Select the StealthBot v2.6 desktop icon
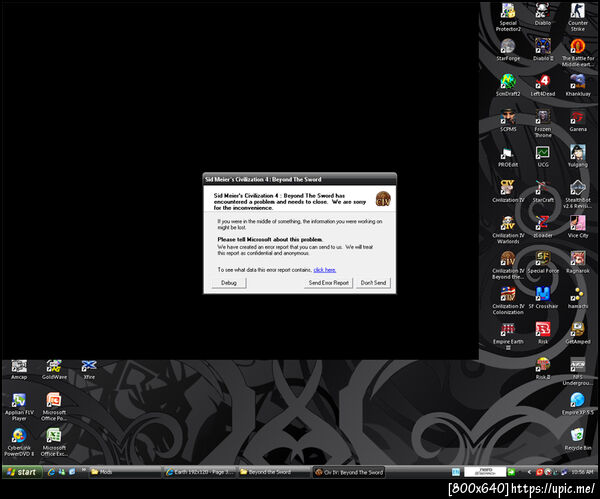Screen dimensions: 600x499 [x=577, y=194]
